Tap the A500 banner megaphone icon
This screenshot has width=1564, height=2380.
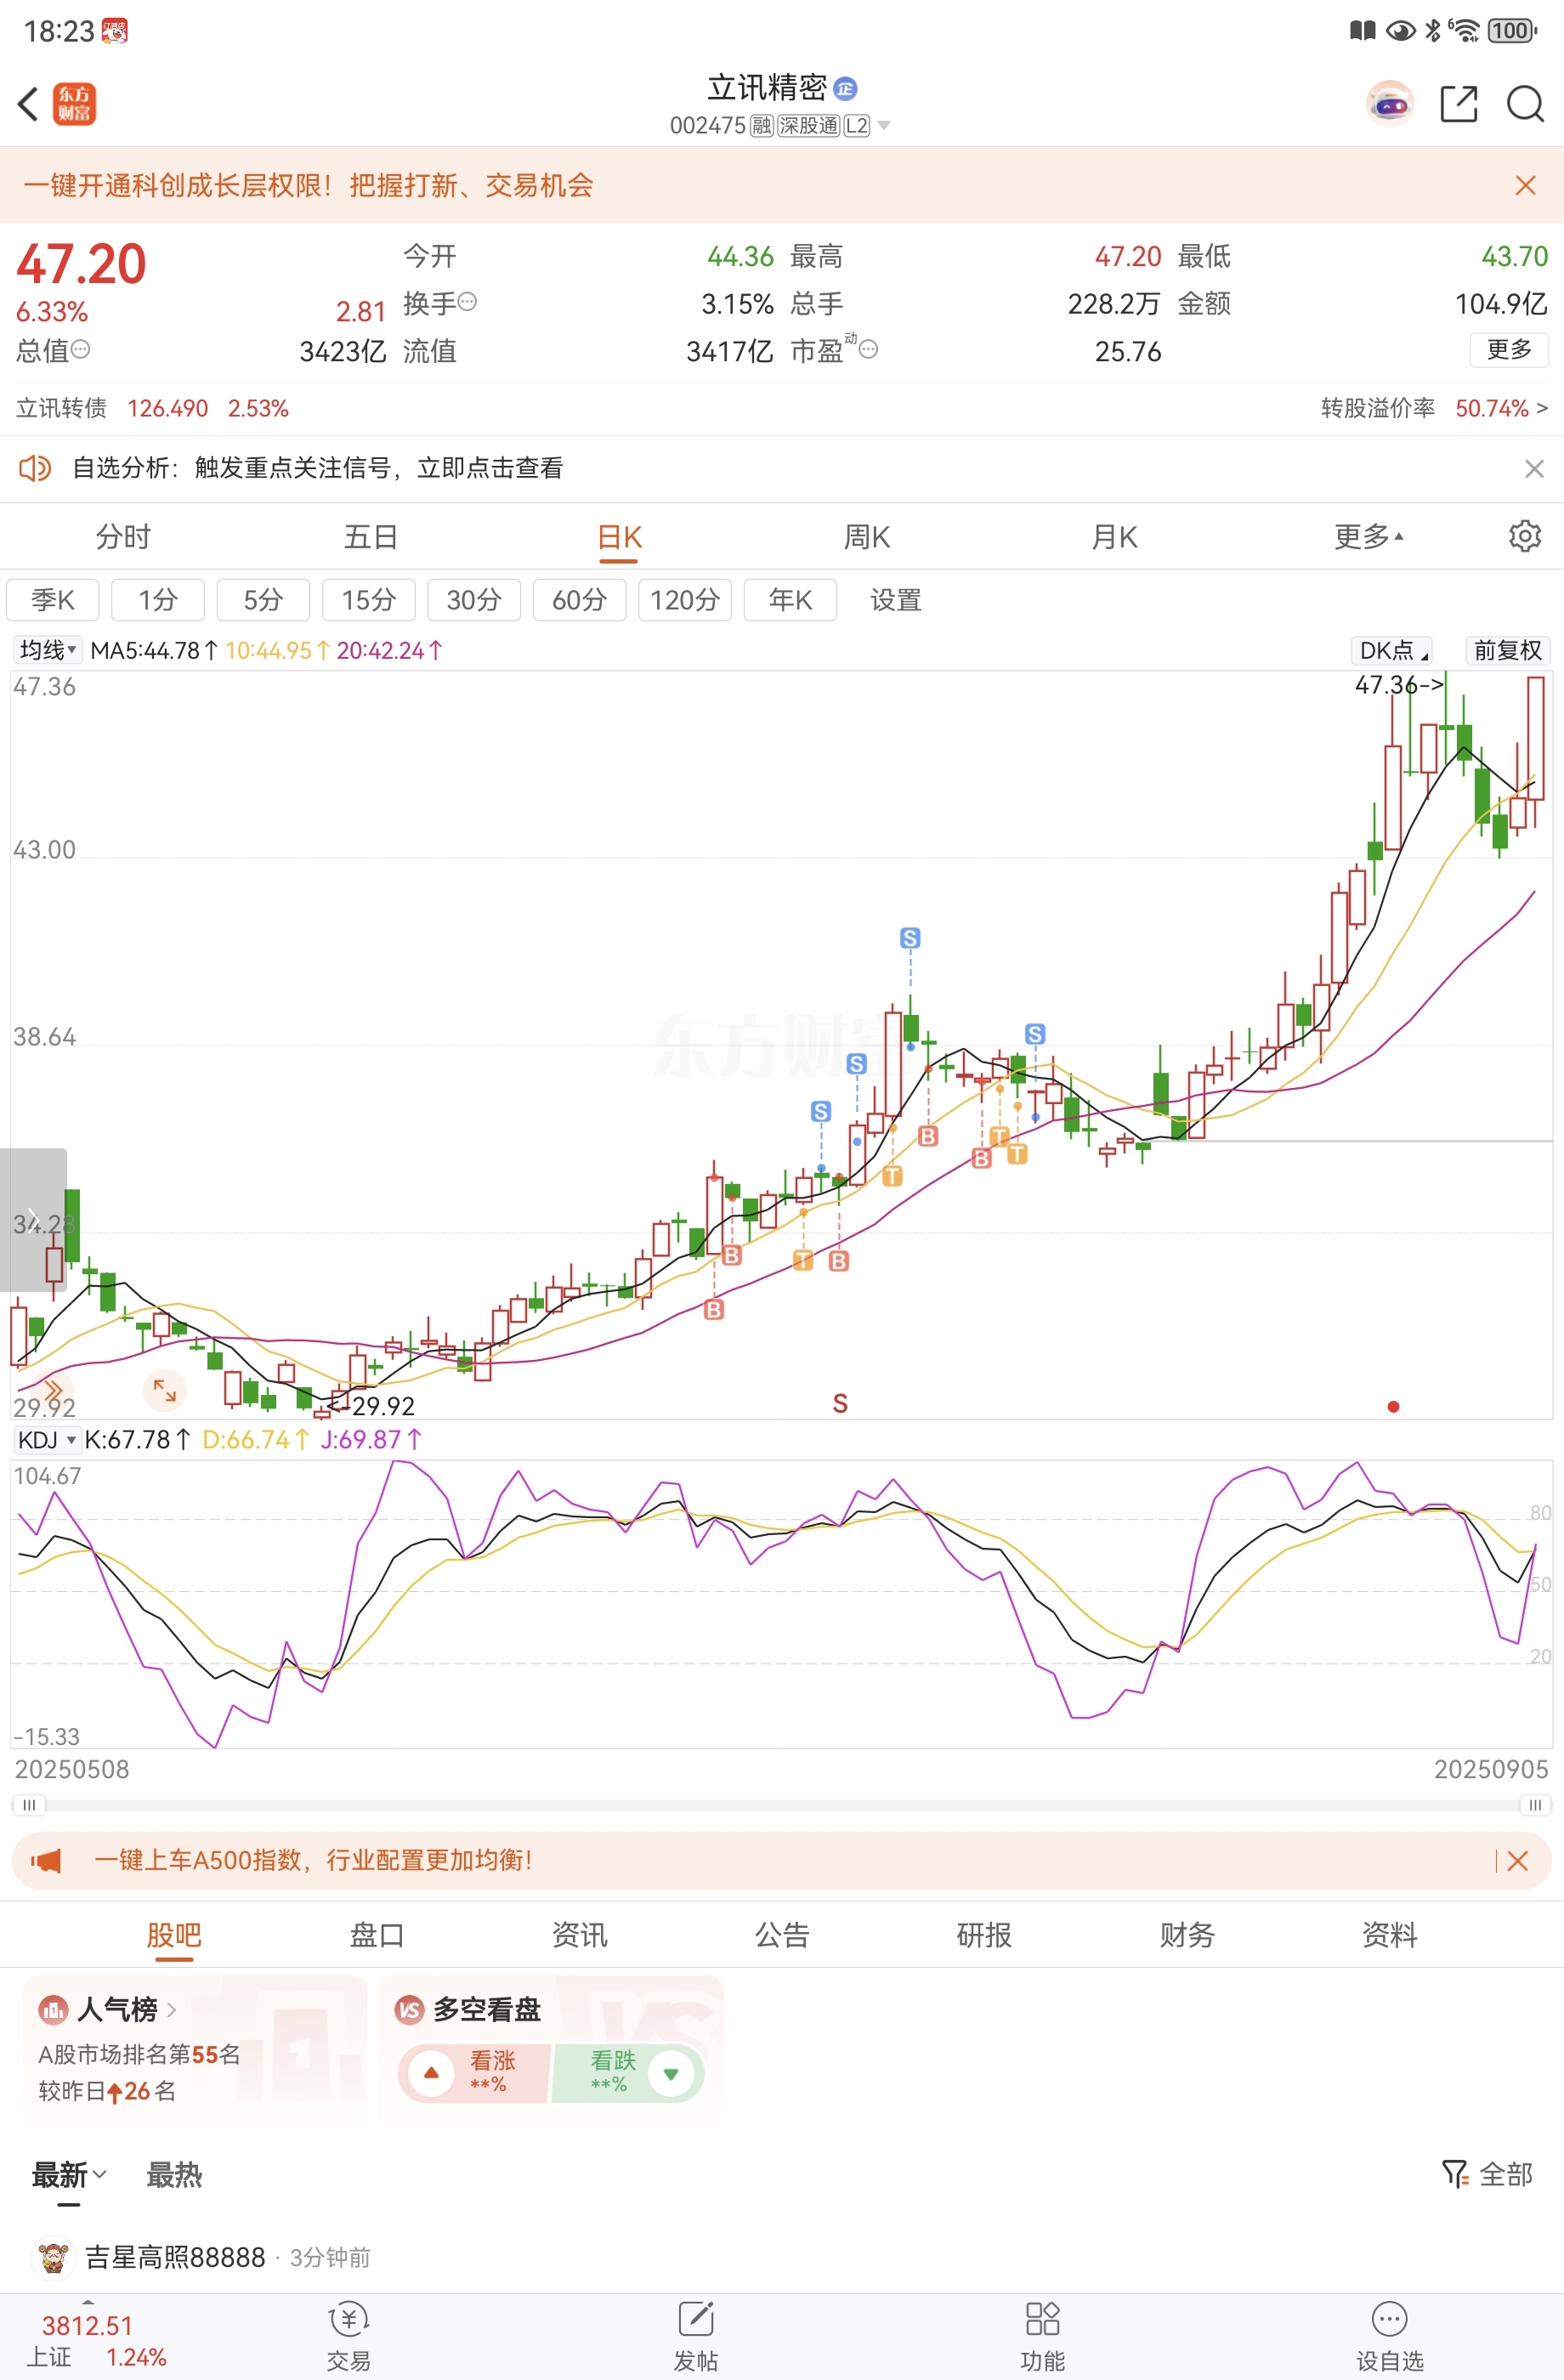point(46,1860)
